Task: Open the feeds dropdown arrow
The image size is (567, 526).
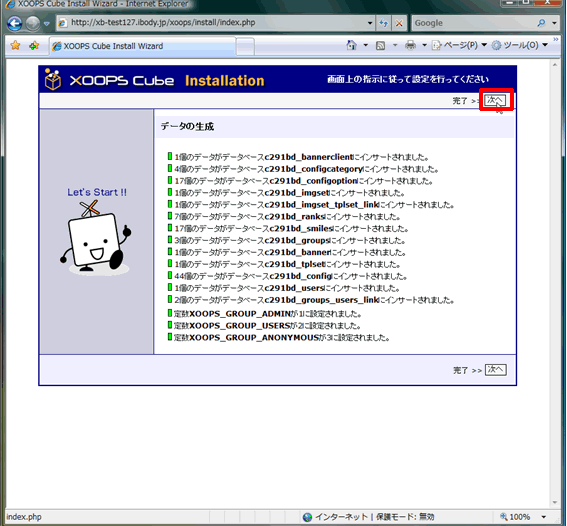Action: point(395,45)
